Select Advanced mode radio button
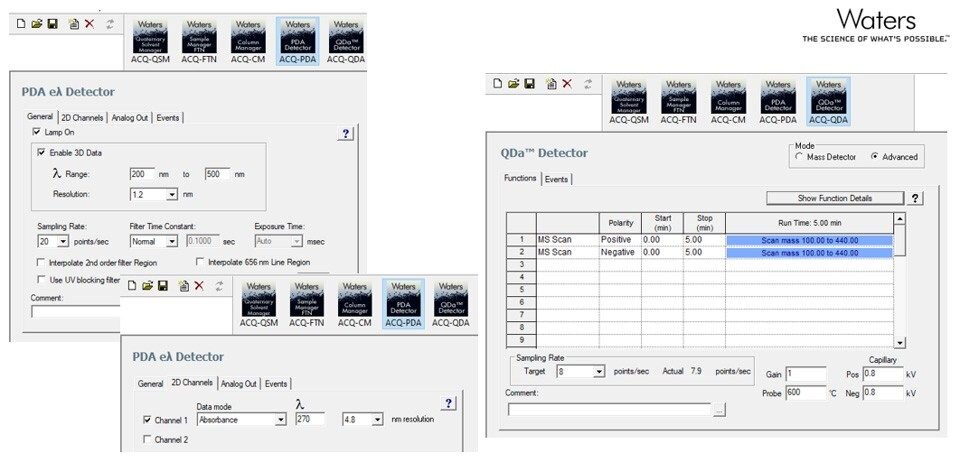This screenshot has width=960, height=462. (x=875, y=157)
